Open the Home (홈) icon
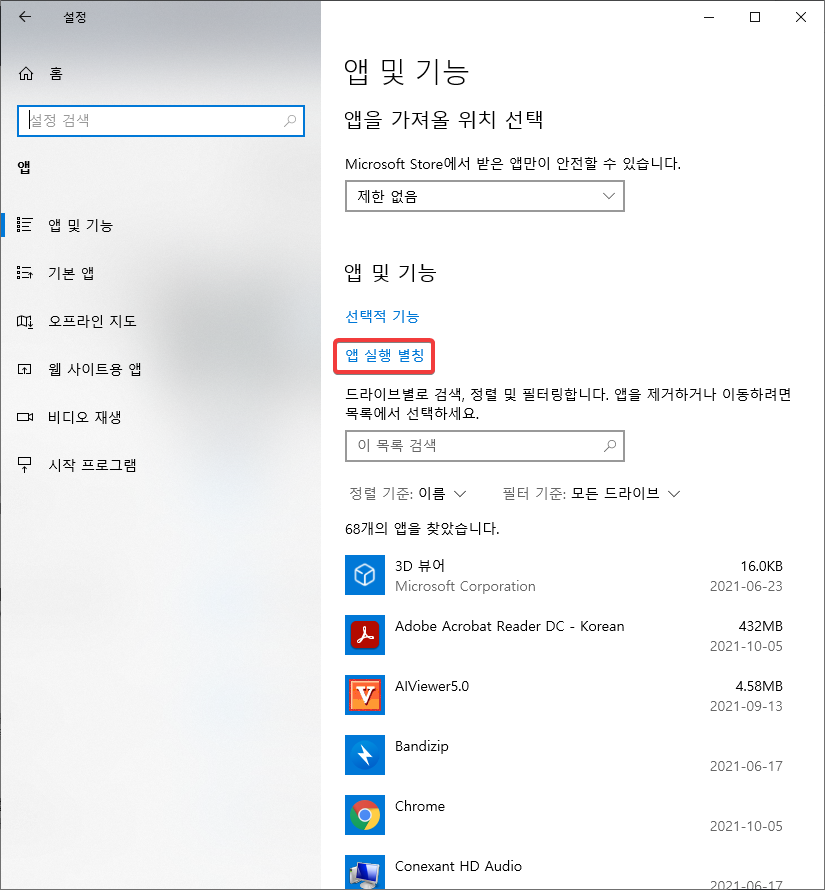Viewport: 825px width, 890px height. (26, 74)
